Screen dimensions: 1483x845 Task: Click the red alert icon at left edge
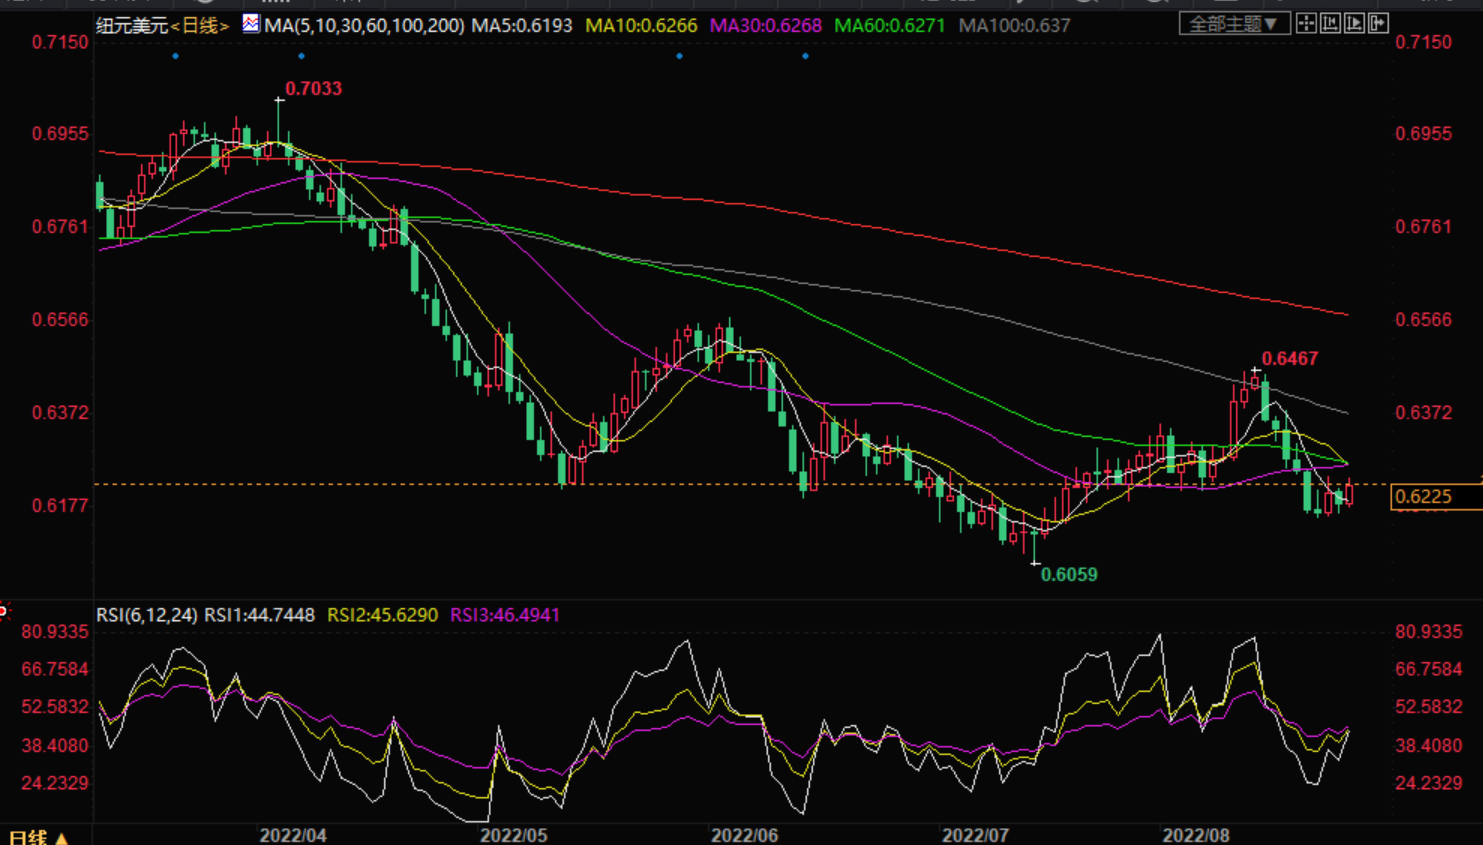[x=3, y=610]
